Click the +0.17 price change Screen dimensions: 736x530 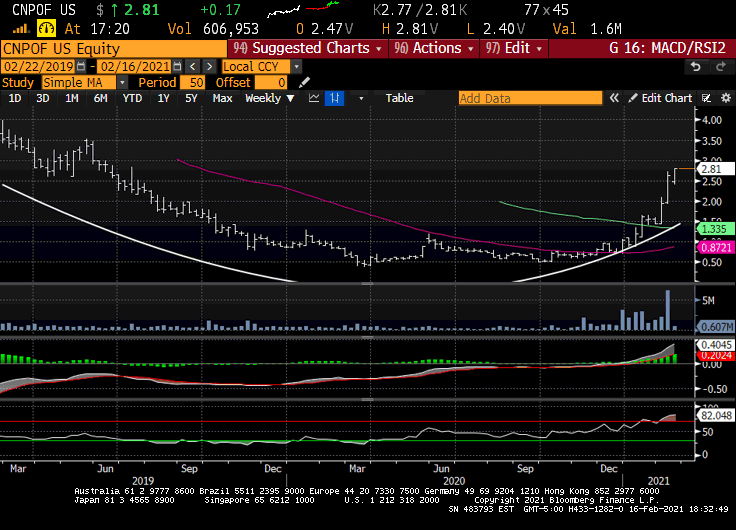[220, 9]
